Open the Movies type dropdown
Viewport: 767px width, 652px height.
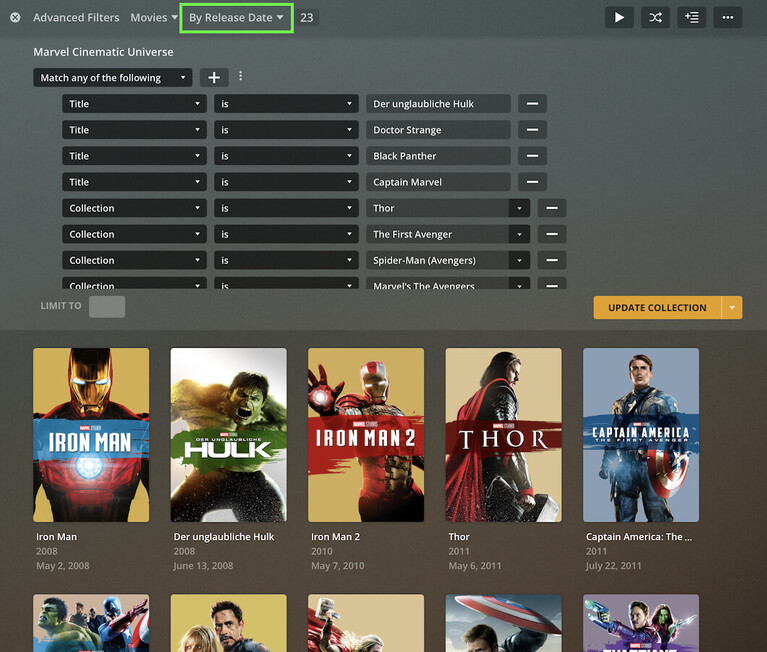[154, 18]
